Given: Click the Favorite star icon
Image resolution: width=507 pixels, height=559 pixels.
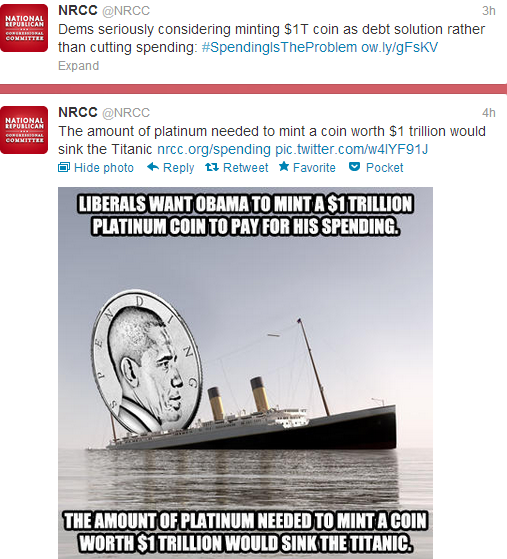Looking at the screenshot, I should pyautogui.click(x=284, y=166).
